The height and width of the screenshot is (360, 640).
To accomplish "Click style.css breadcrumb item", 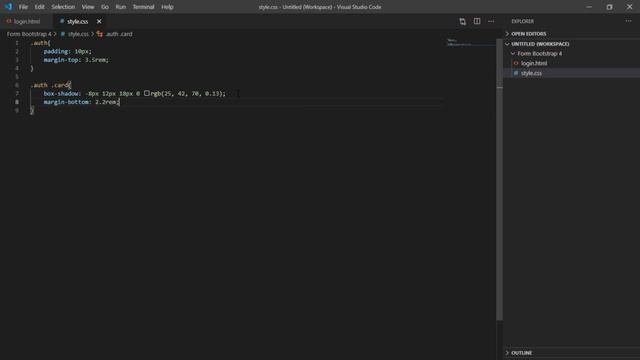I will (78, 34).
